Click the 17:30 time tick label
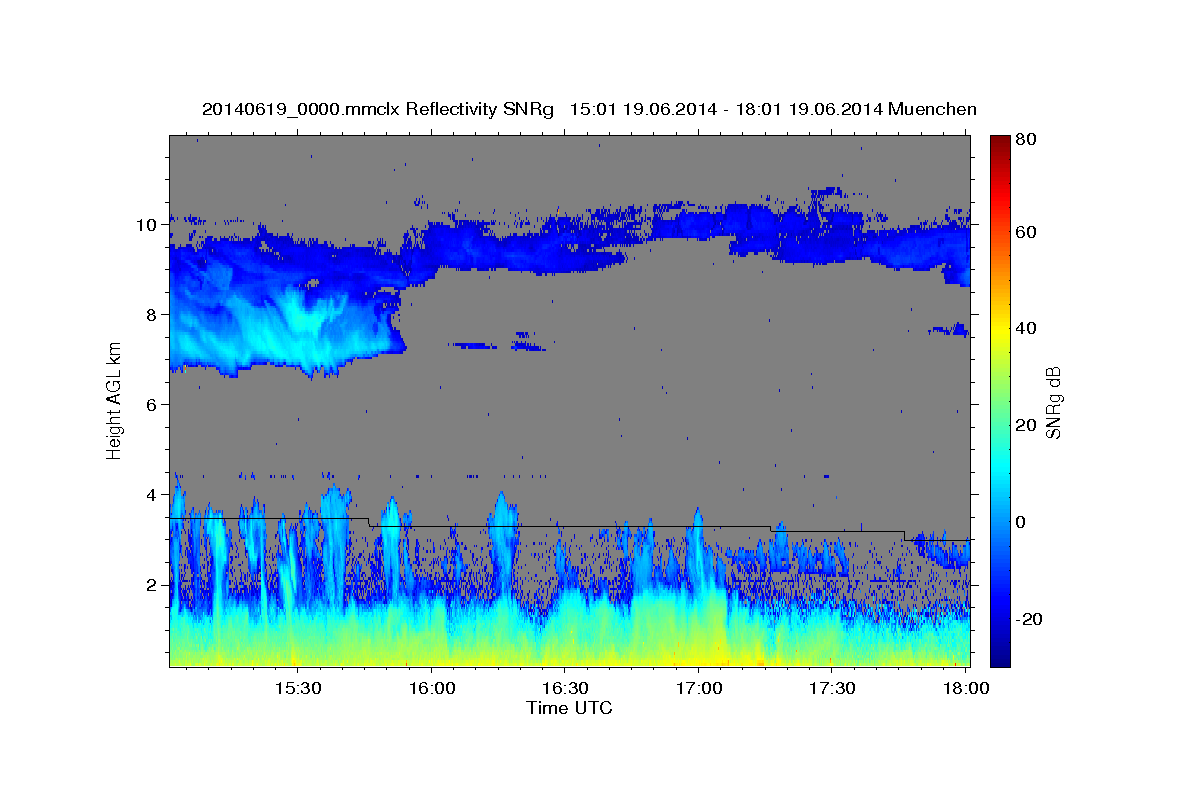Image resolution: width=1200 pixels, height=800 pixels. coord(833,689)
